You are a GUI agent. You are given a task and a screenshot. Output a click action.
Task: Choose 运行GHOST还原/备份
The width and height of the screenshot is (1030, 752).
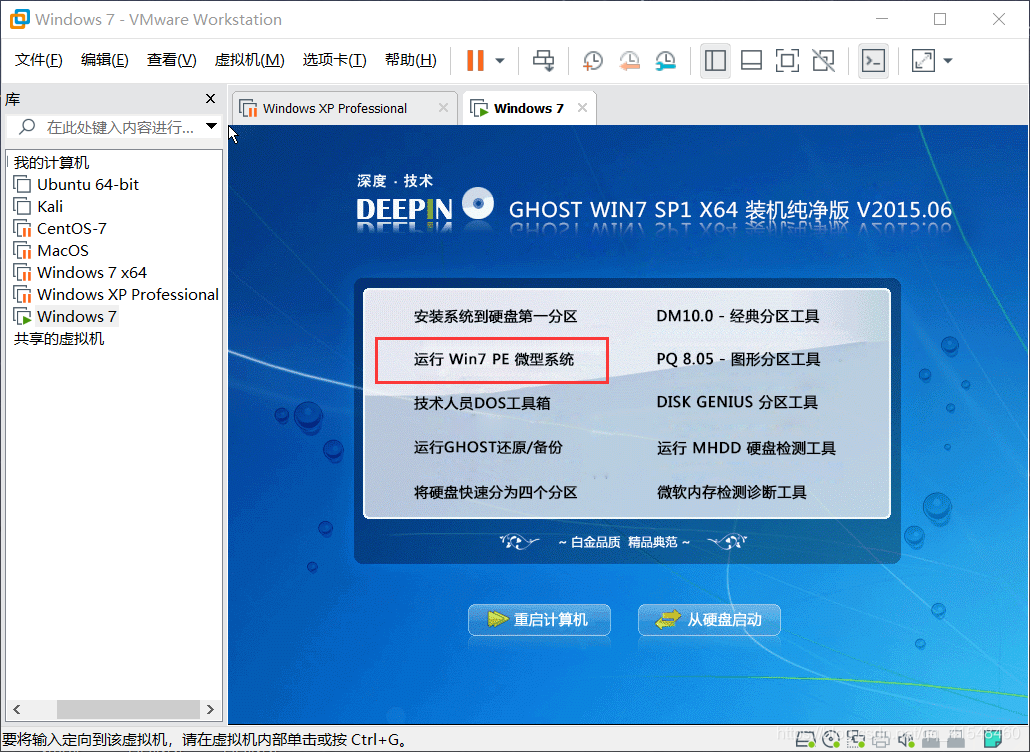coord(488,447)
